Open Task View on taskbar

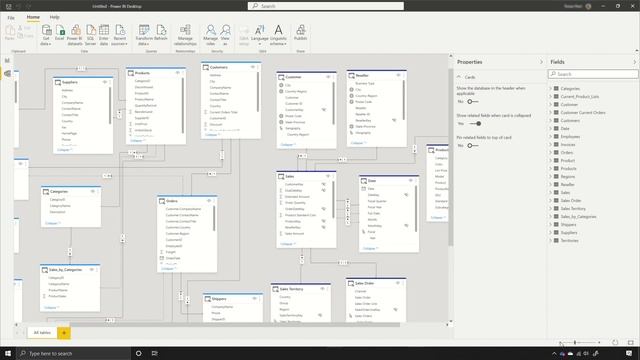click(x=155, y=353)
